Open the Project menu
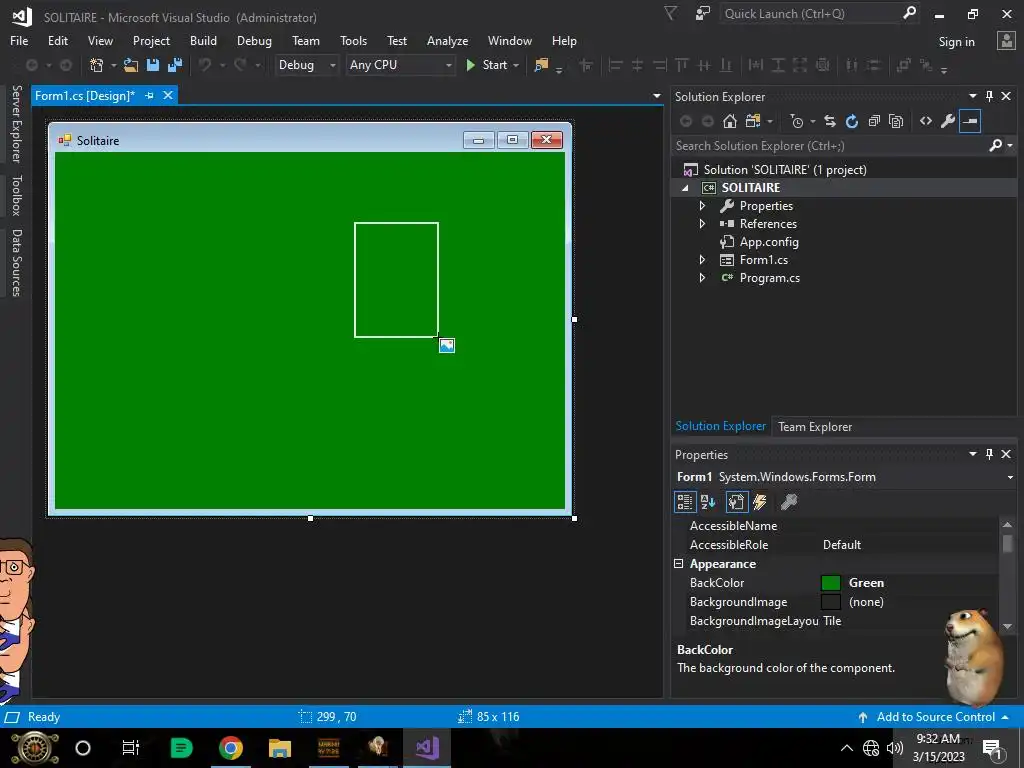 151,40
